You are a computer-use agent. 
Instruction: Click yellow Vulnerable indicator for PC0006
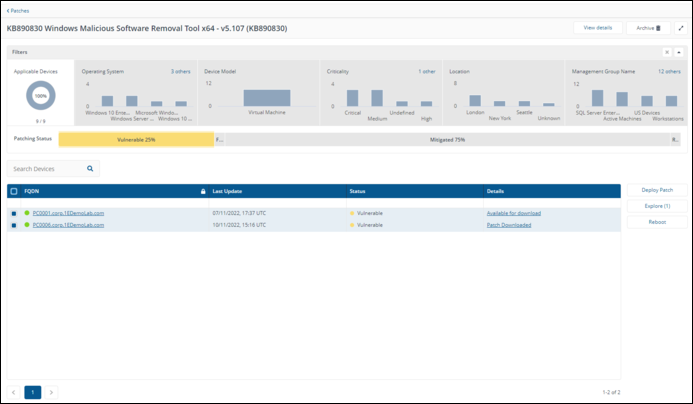click(352, 225)
